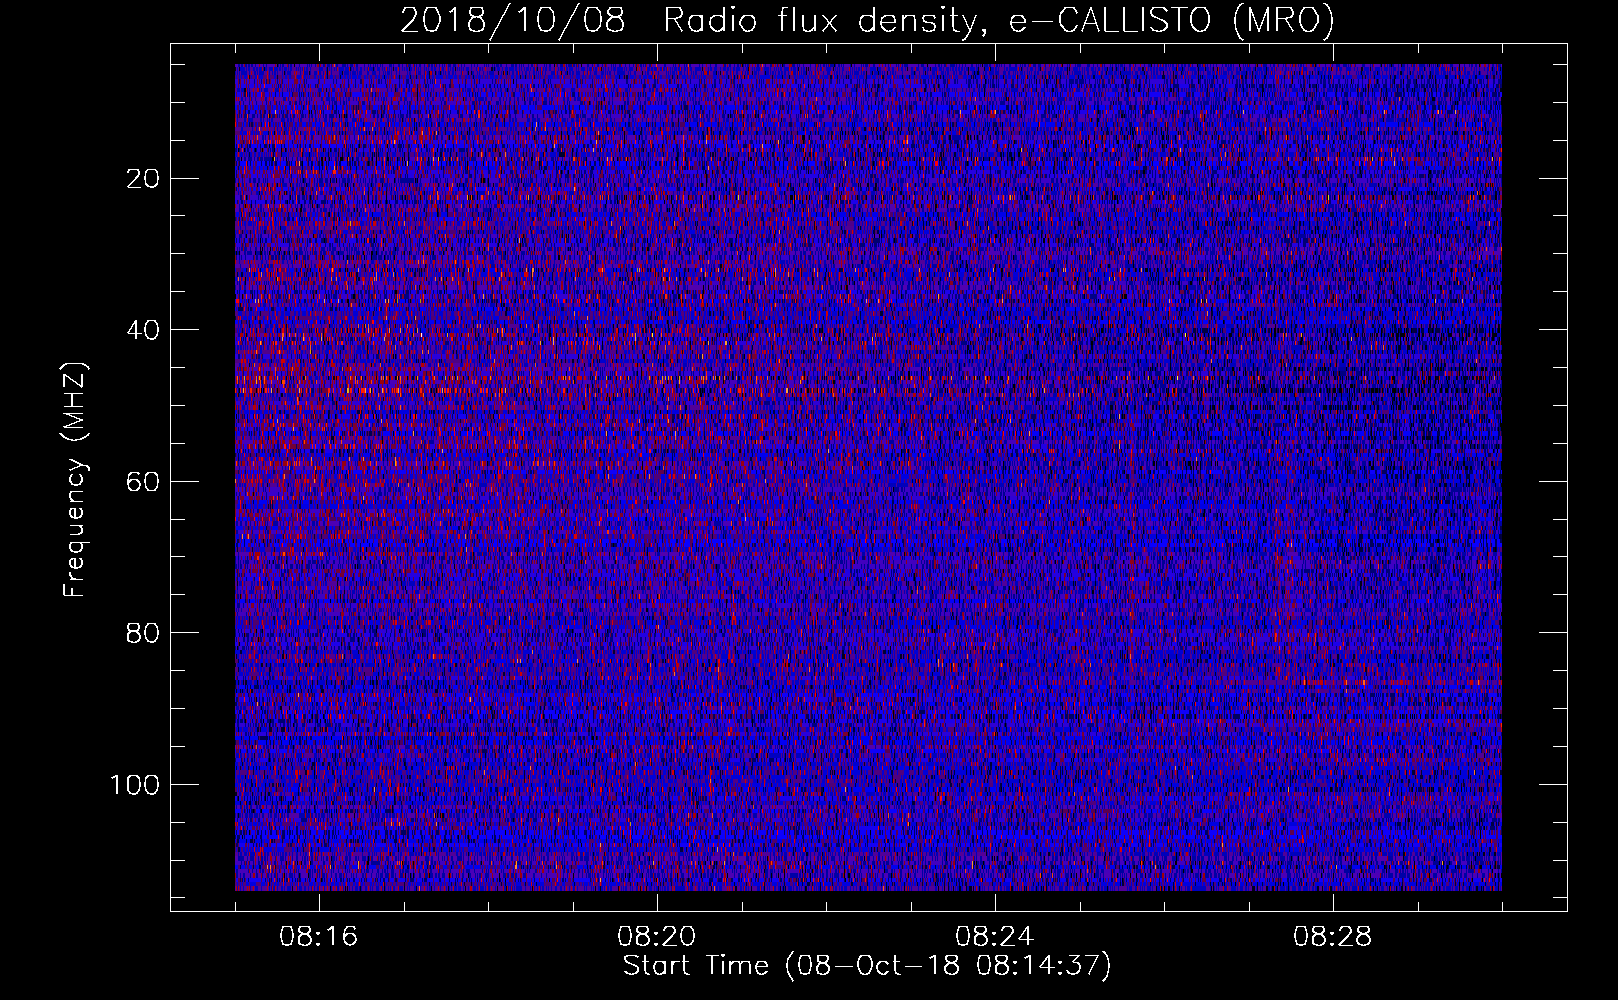Click inside the radio spectrogram image
1618x1000 pixels.
[x=868, y=477]
